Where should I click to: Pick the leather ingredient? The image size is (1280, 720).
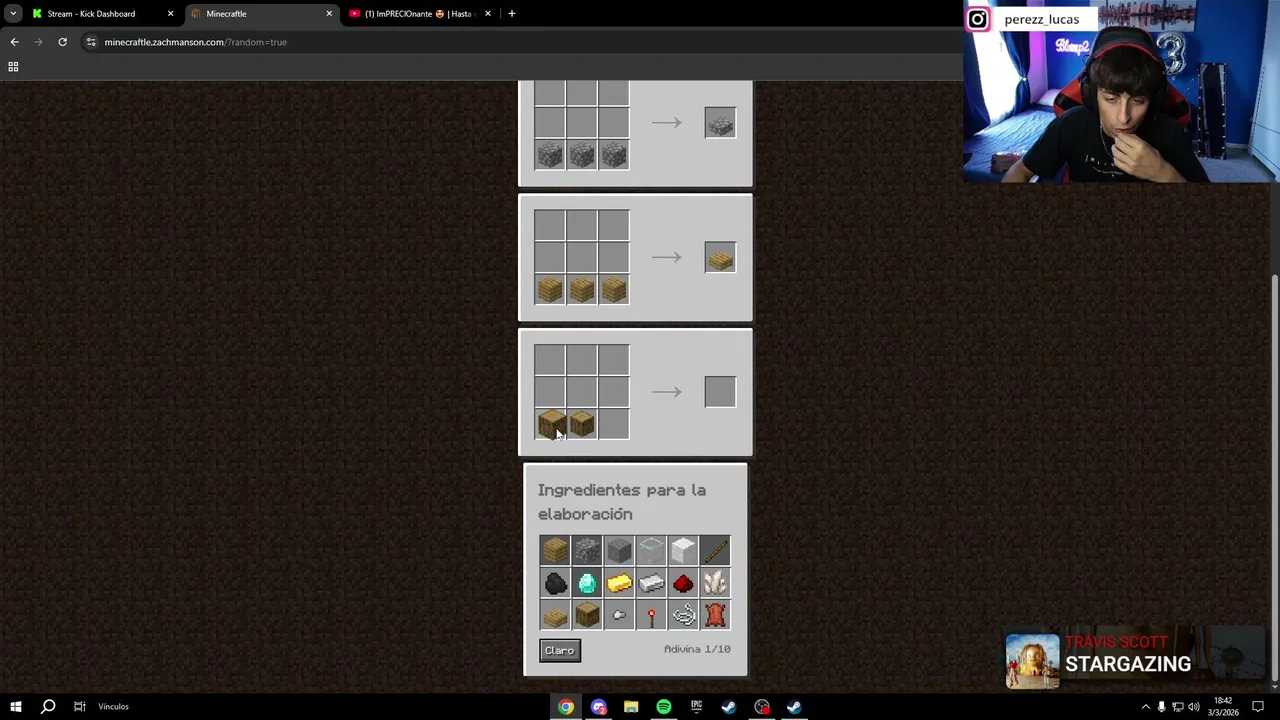(x=715, y=615)
